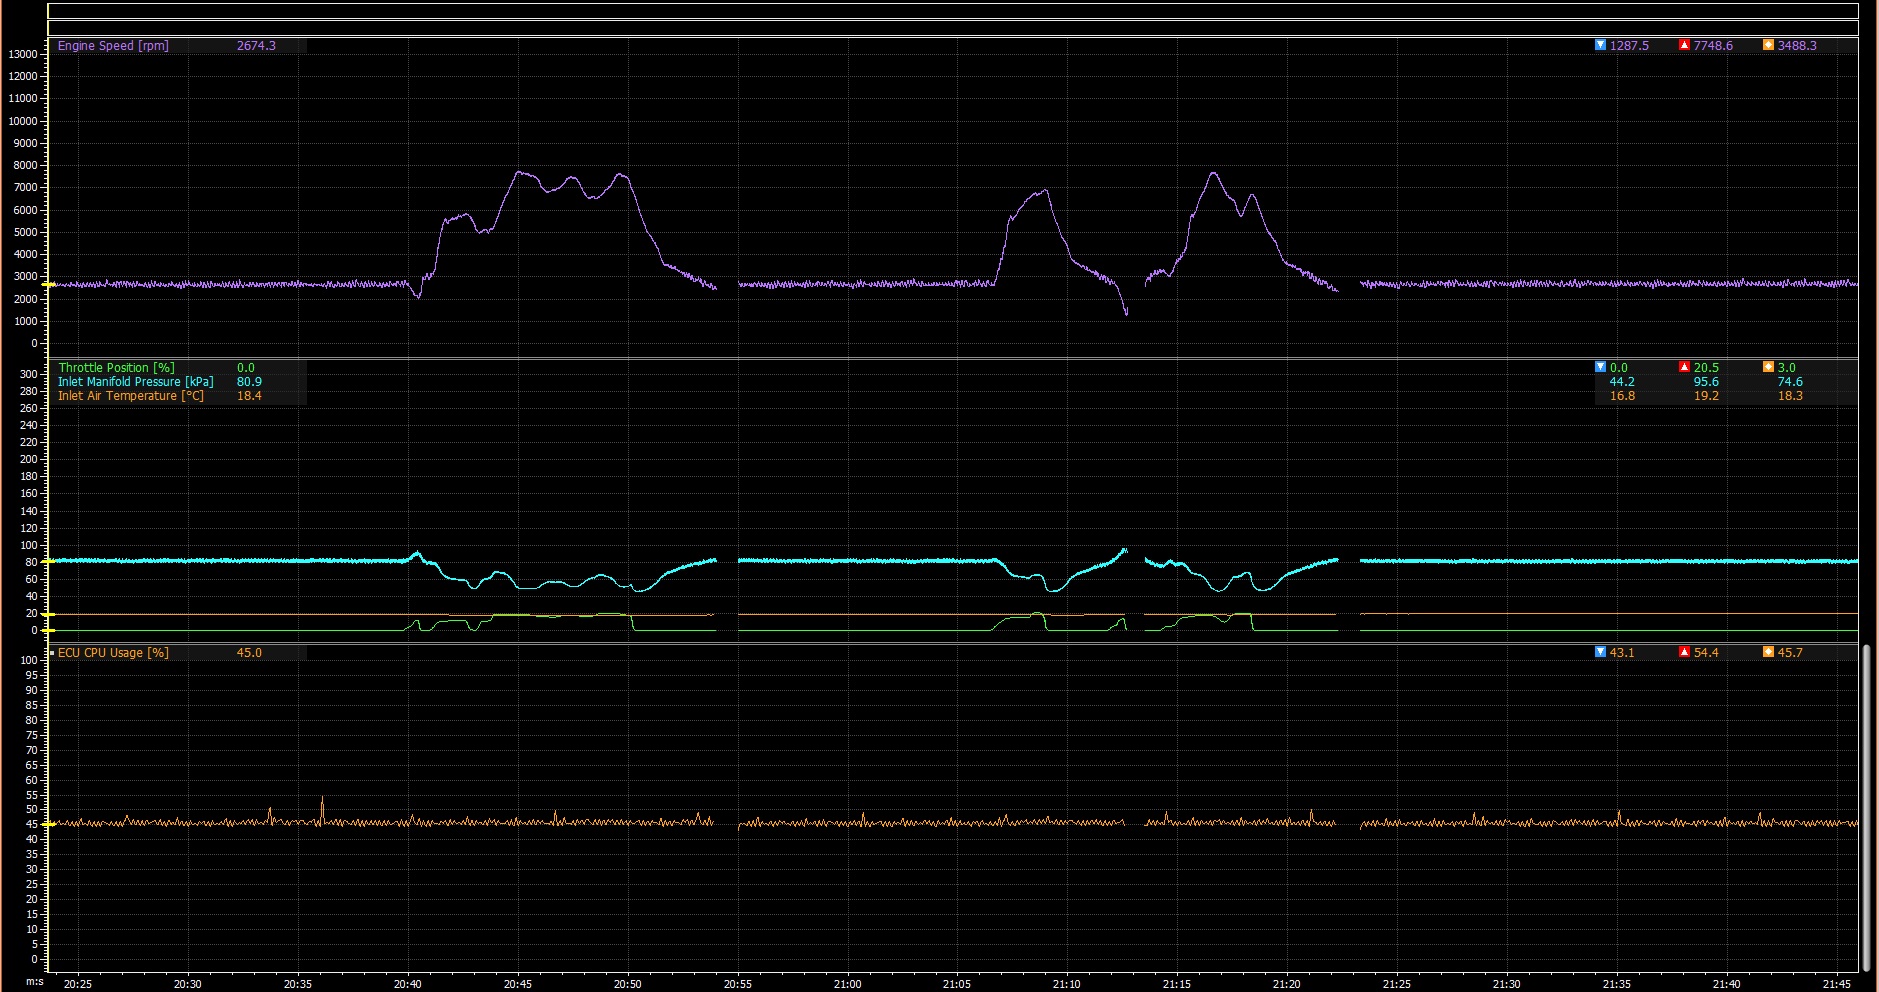
Task: Click the Inlet Air Temperature maximum 19.2
Action: 1706,396
